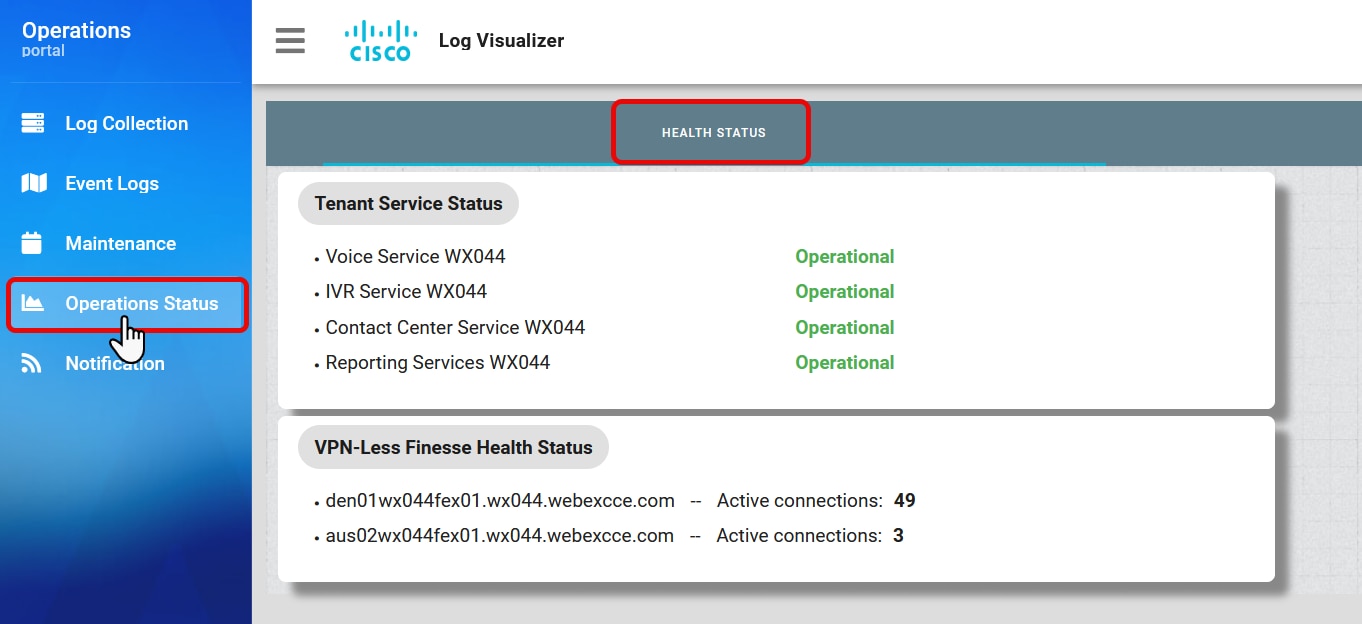Switch to the Health Status tab
This screenshot has width=1362, height=624.
tap(713, 132)
